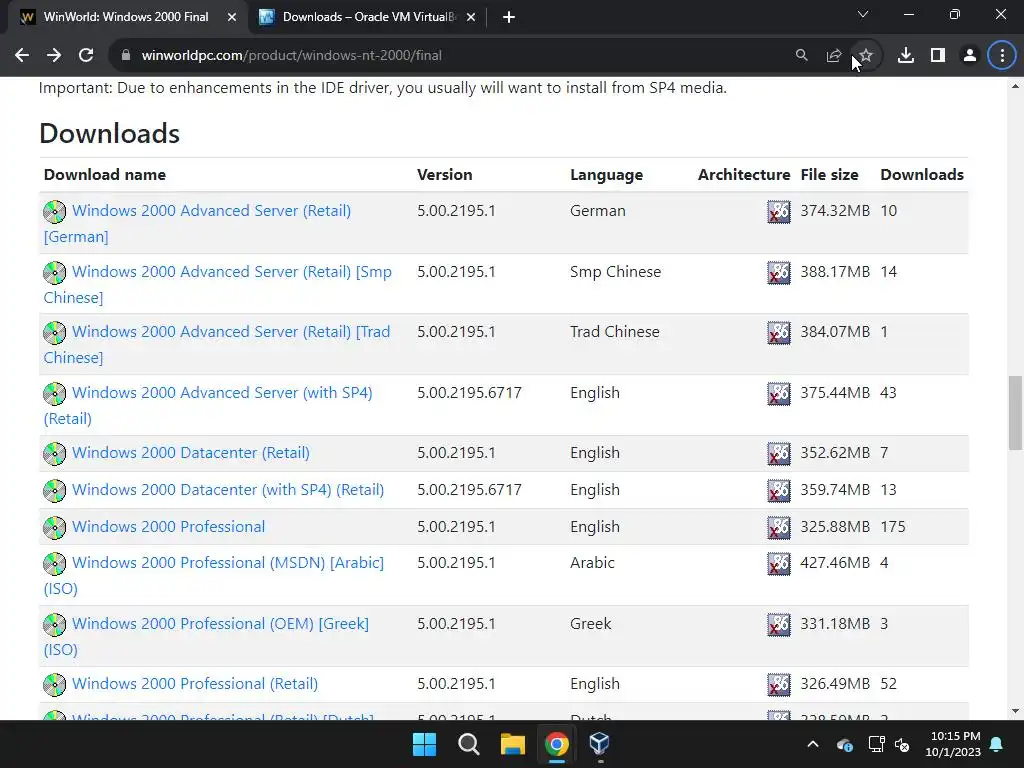Viewport: 1024px width, 768px height.
Task: Open the search-in-page magnifier icon
Action: pyautogui.click(x=801, y=56)
